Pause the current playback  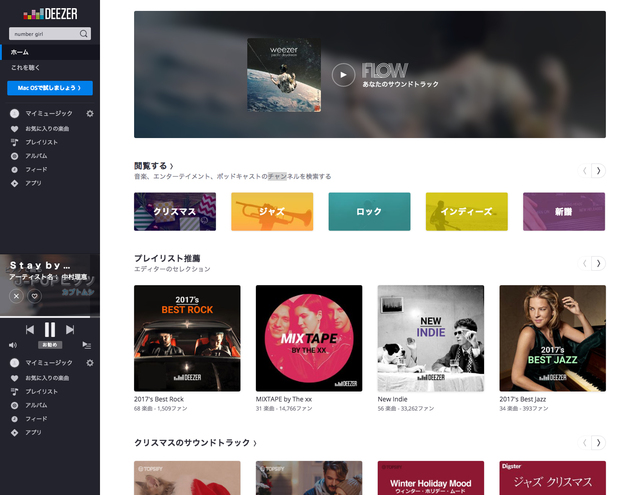50,330
